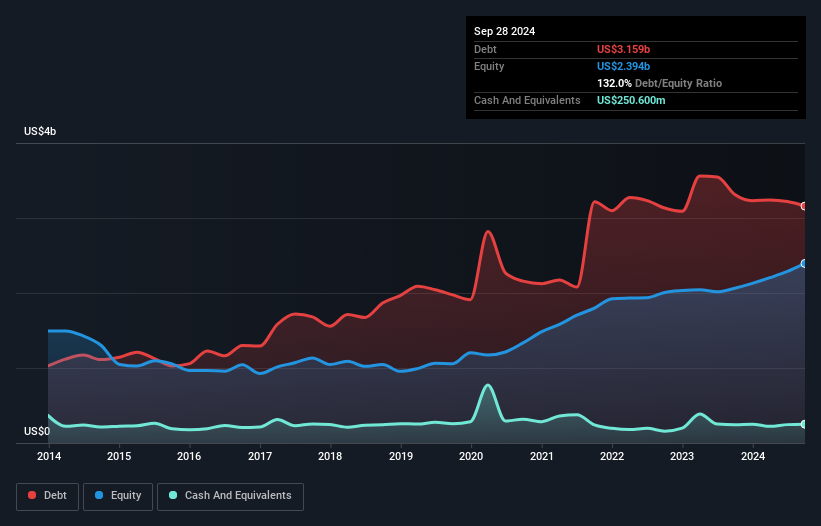Screen dimensions: 821x526
Task: Click the 2019 x-axis label
Action: (401, 456)
